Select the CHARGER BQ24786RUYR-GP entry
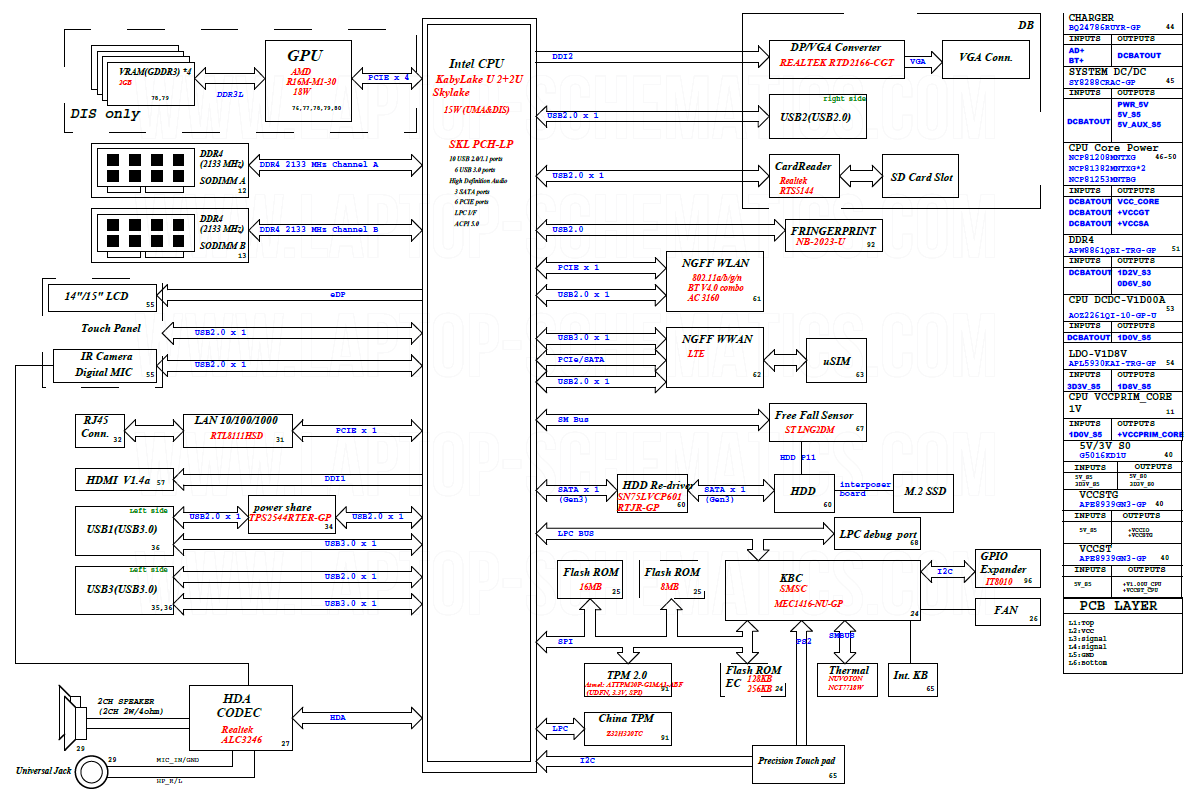The image size is (1198, 791). coord(1121,22)
